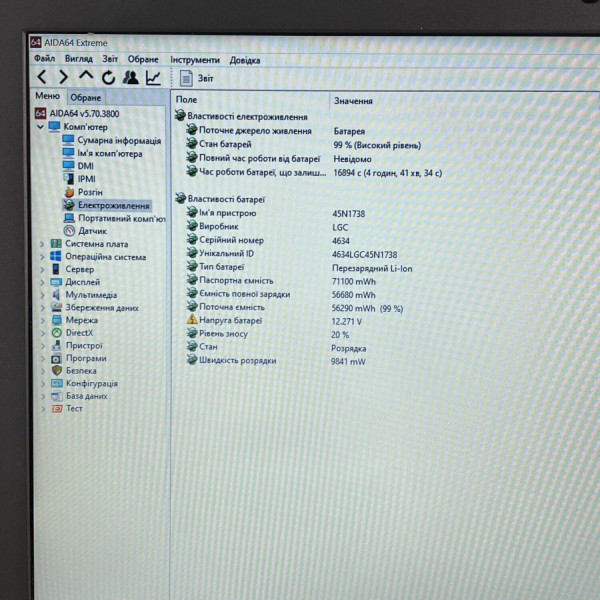Click the Мультимедіа speaker icon
Screen dimensions: 600x600
56,295
